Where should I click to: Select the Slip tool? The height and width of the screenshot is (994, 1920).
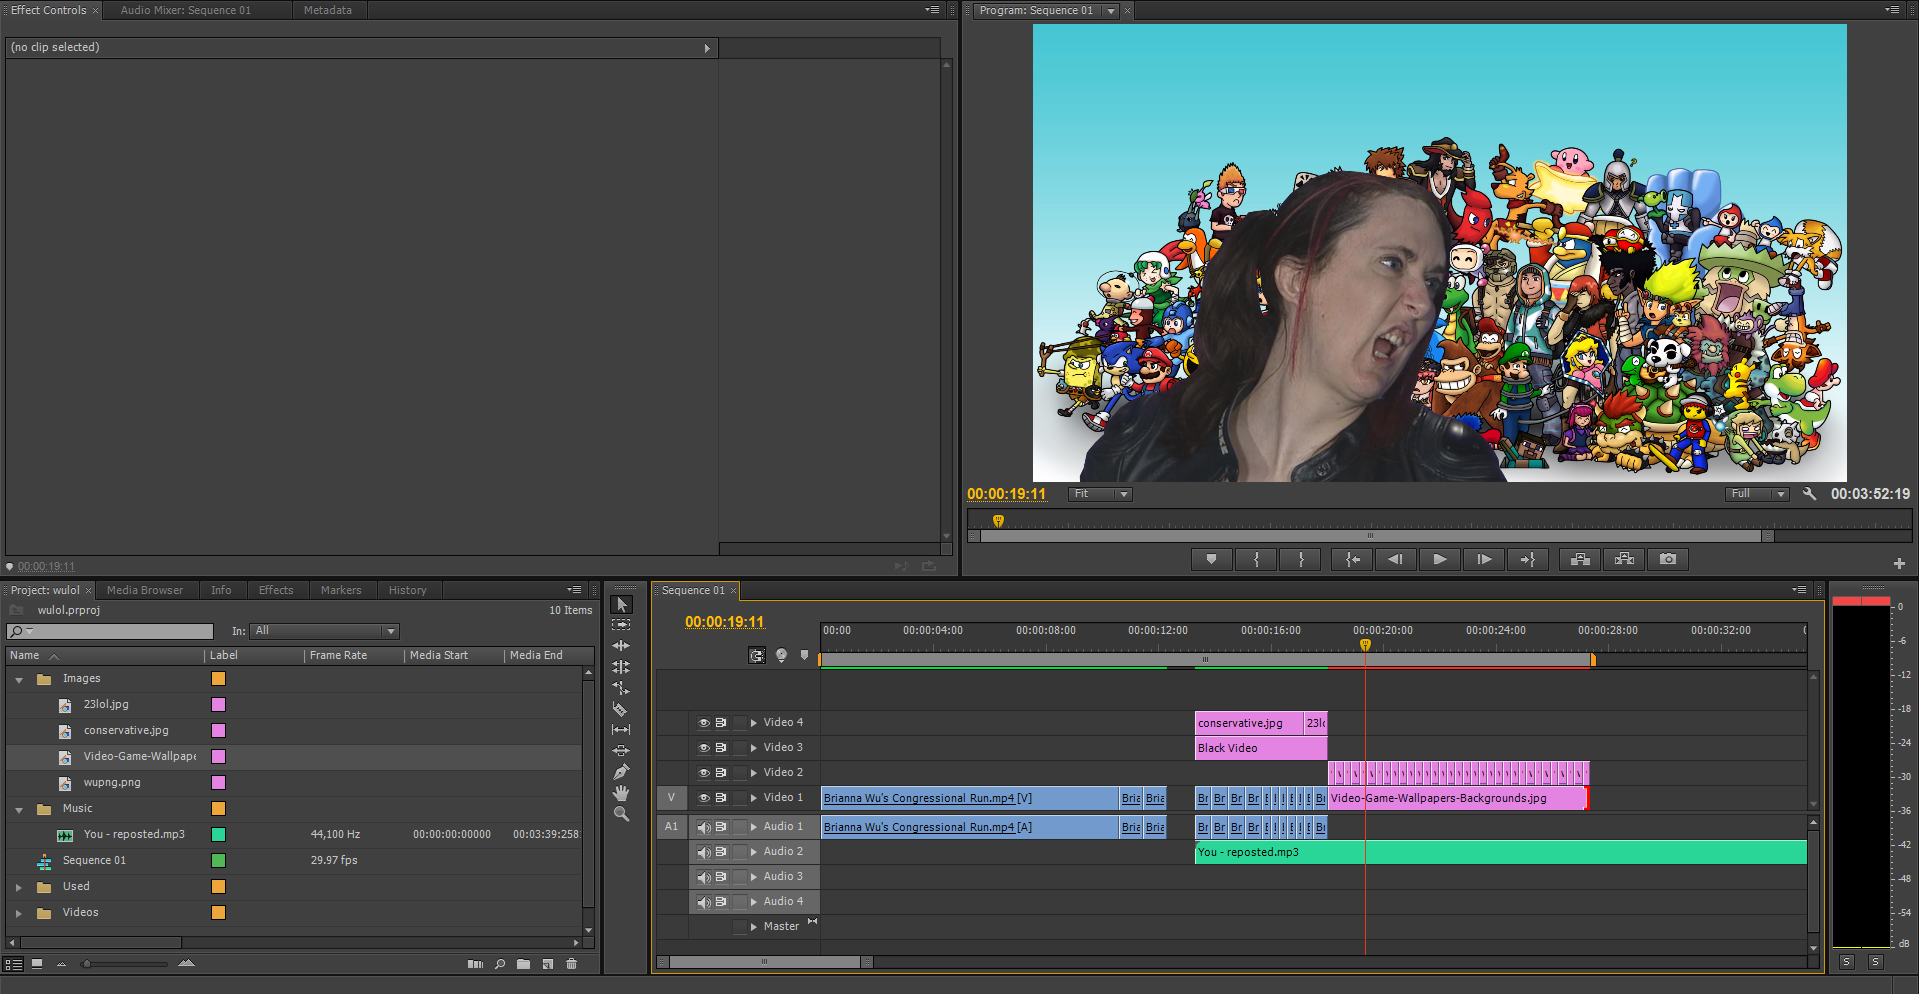pos(621,730)
